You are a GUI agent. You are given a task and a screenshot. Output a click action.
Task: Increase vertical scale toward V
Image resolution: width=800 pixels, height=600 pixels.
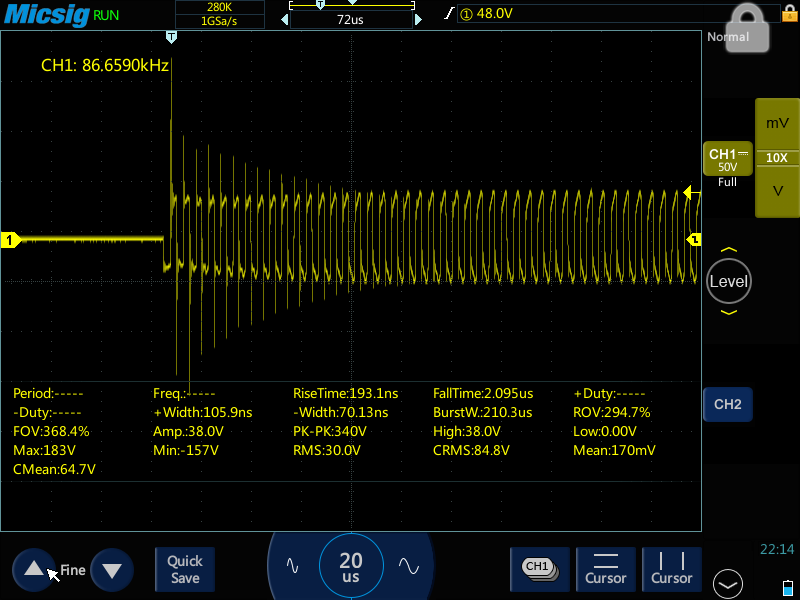point(777,191)
